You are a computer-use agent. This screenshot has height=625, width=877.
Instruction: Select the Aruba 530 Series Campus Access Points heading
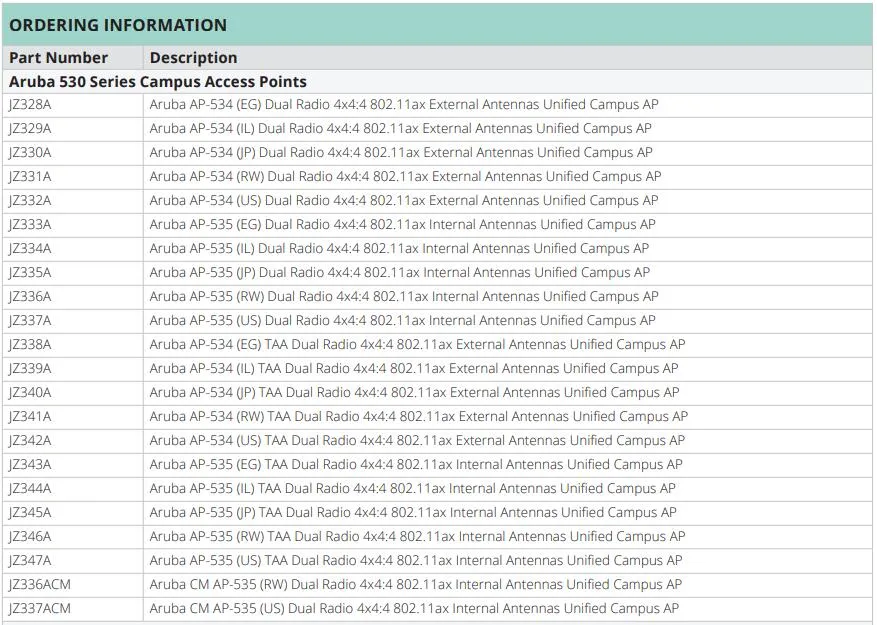pos(158,82)
